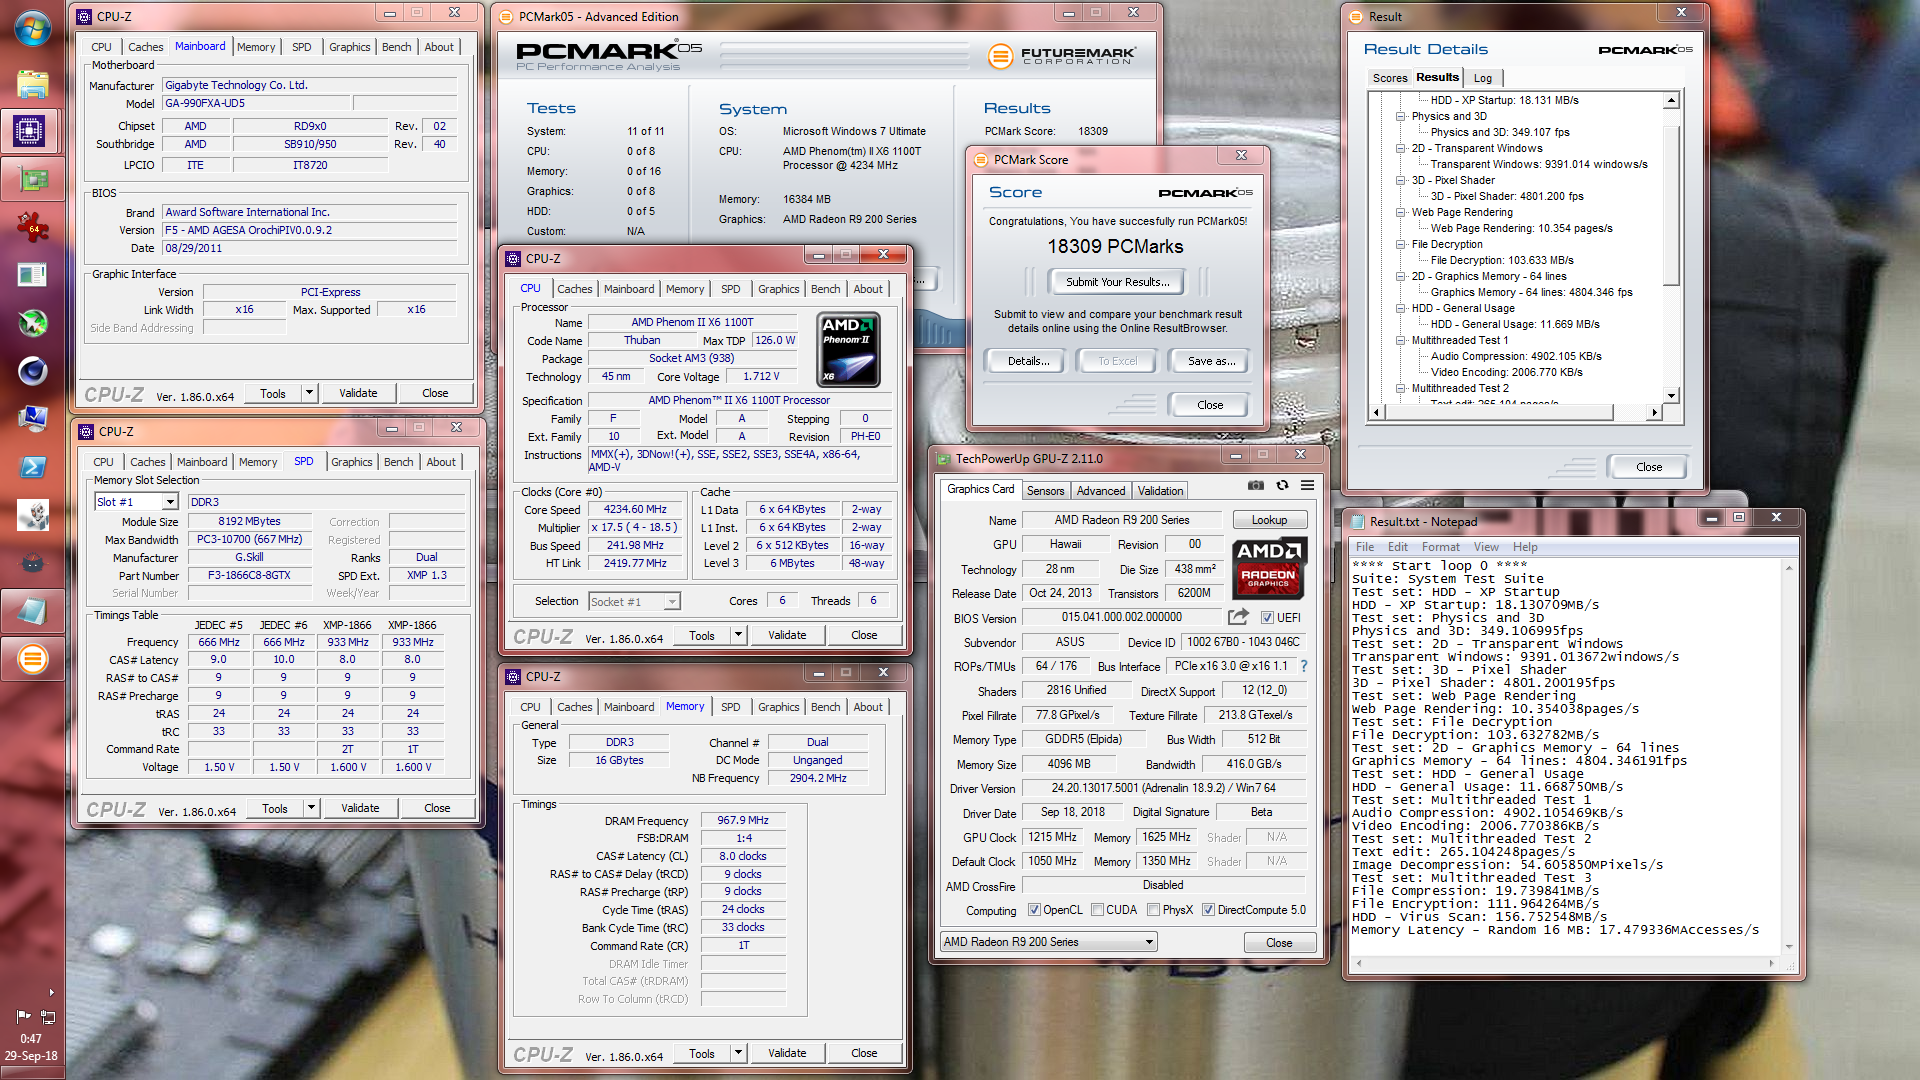Open the Format menu in Notepad
Image resolution: width=1920 pixels, height=1080 pixels.
[1440, 547]
